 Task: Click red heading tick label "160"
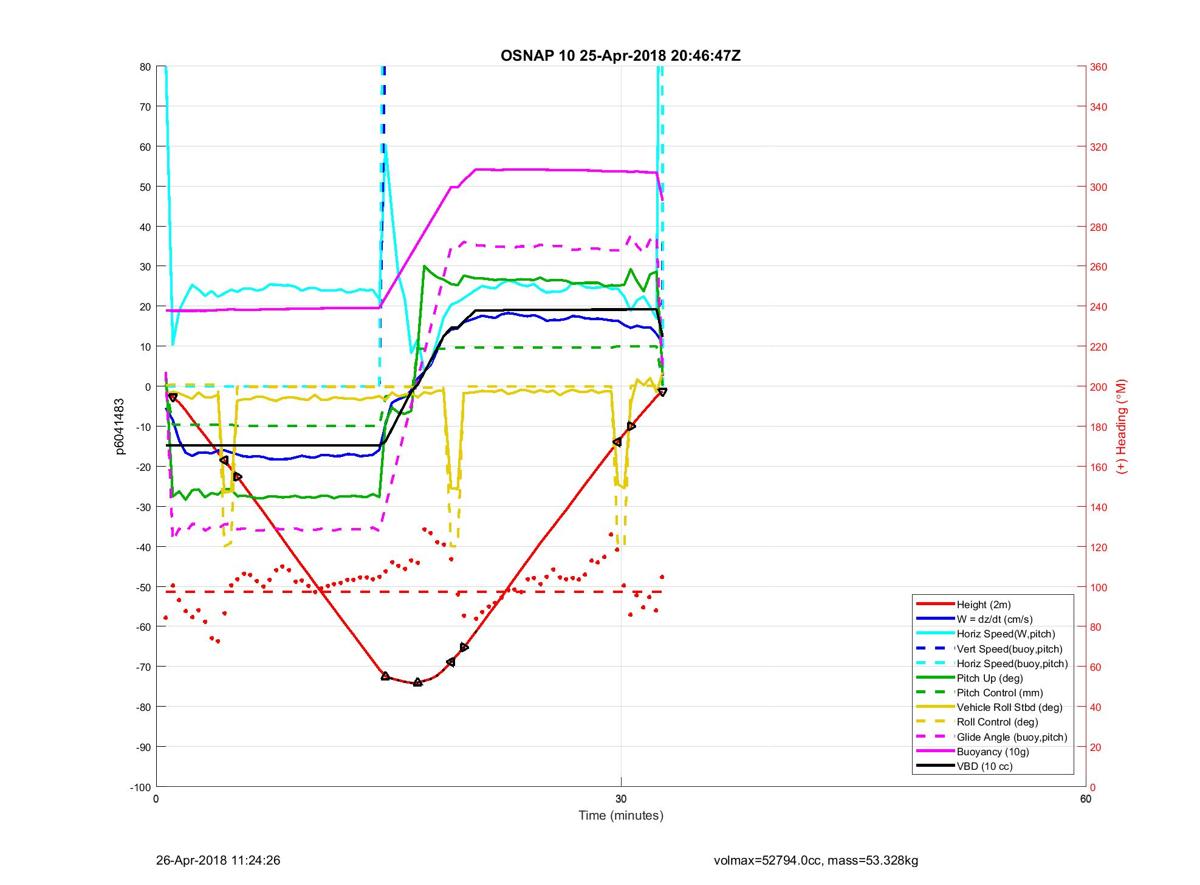1100,467
